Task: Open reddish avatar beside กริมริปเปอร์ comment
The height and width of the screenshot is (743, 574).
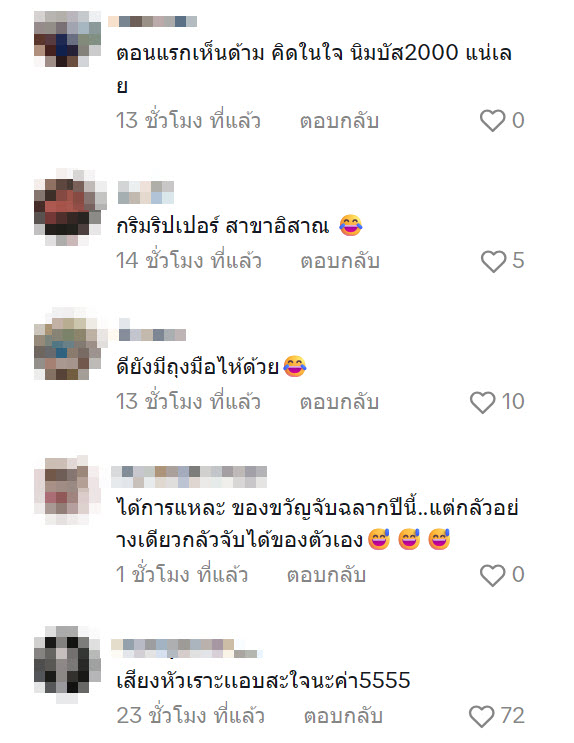Action: pos(70,207)
